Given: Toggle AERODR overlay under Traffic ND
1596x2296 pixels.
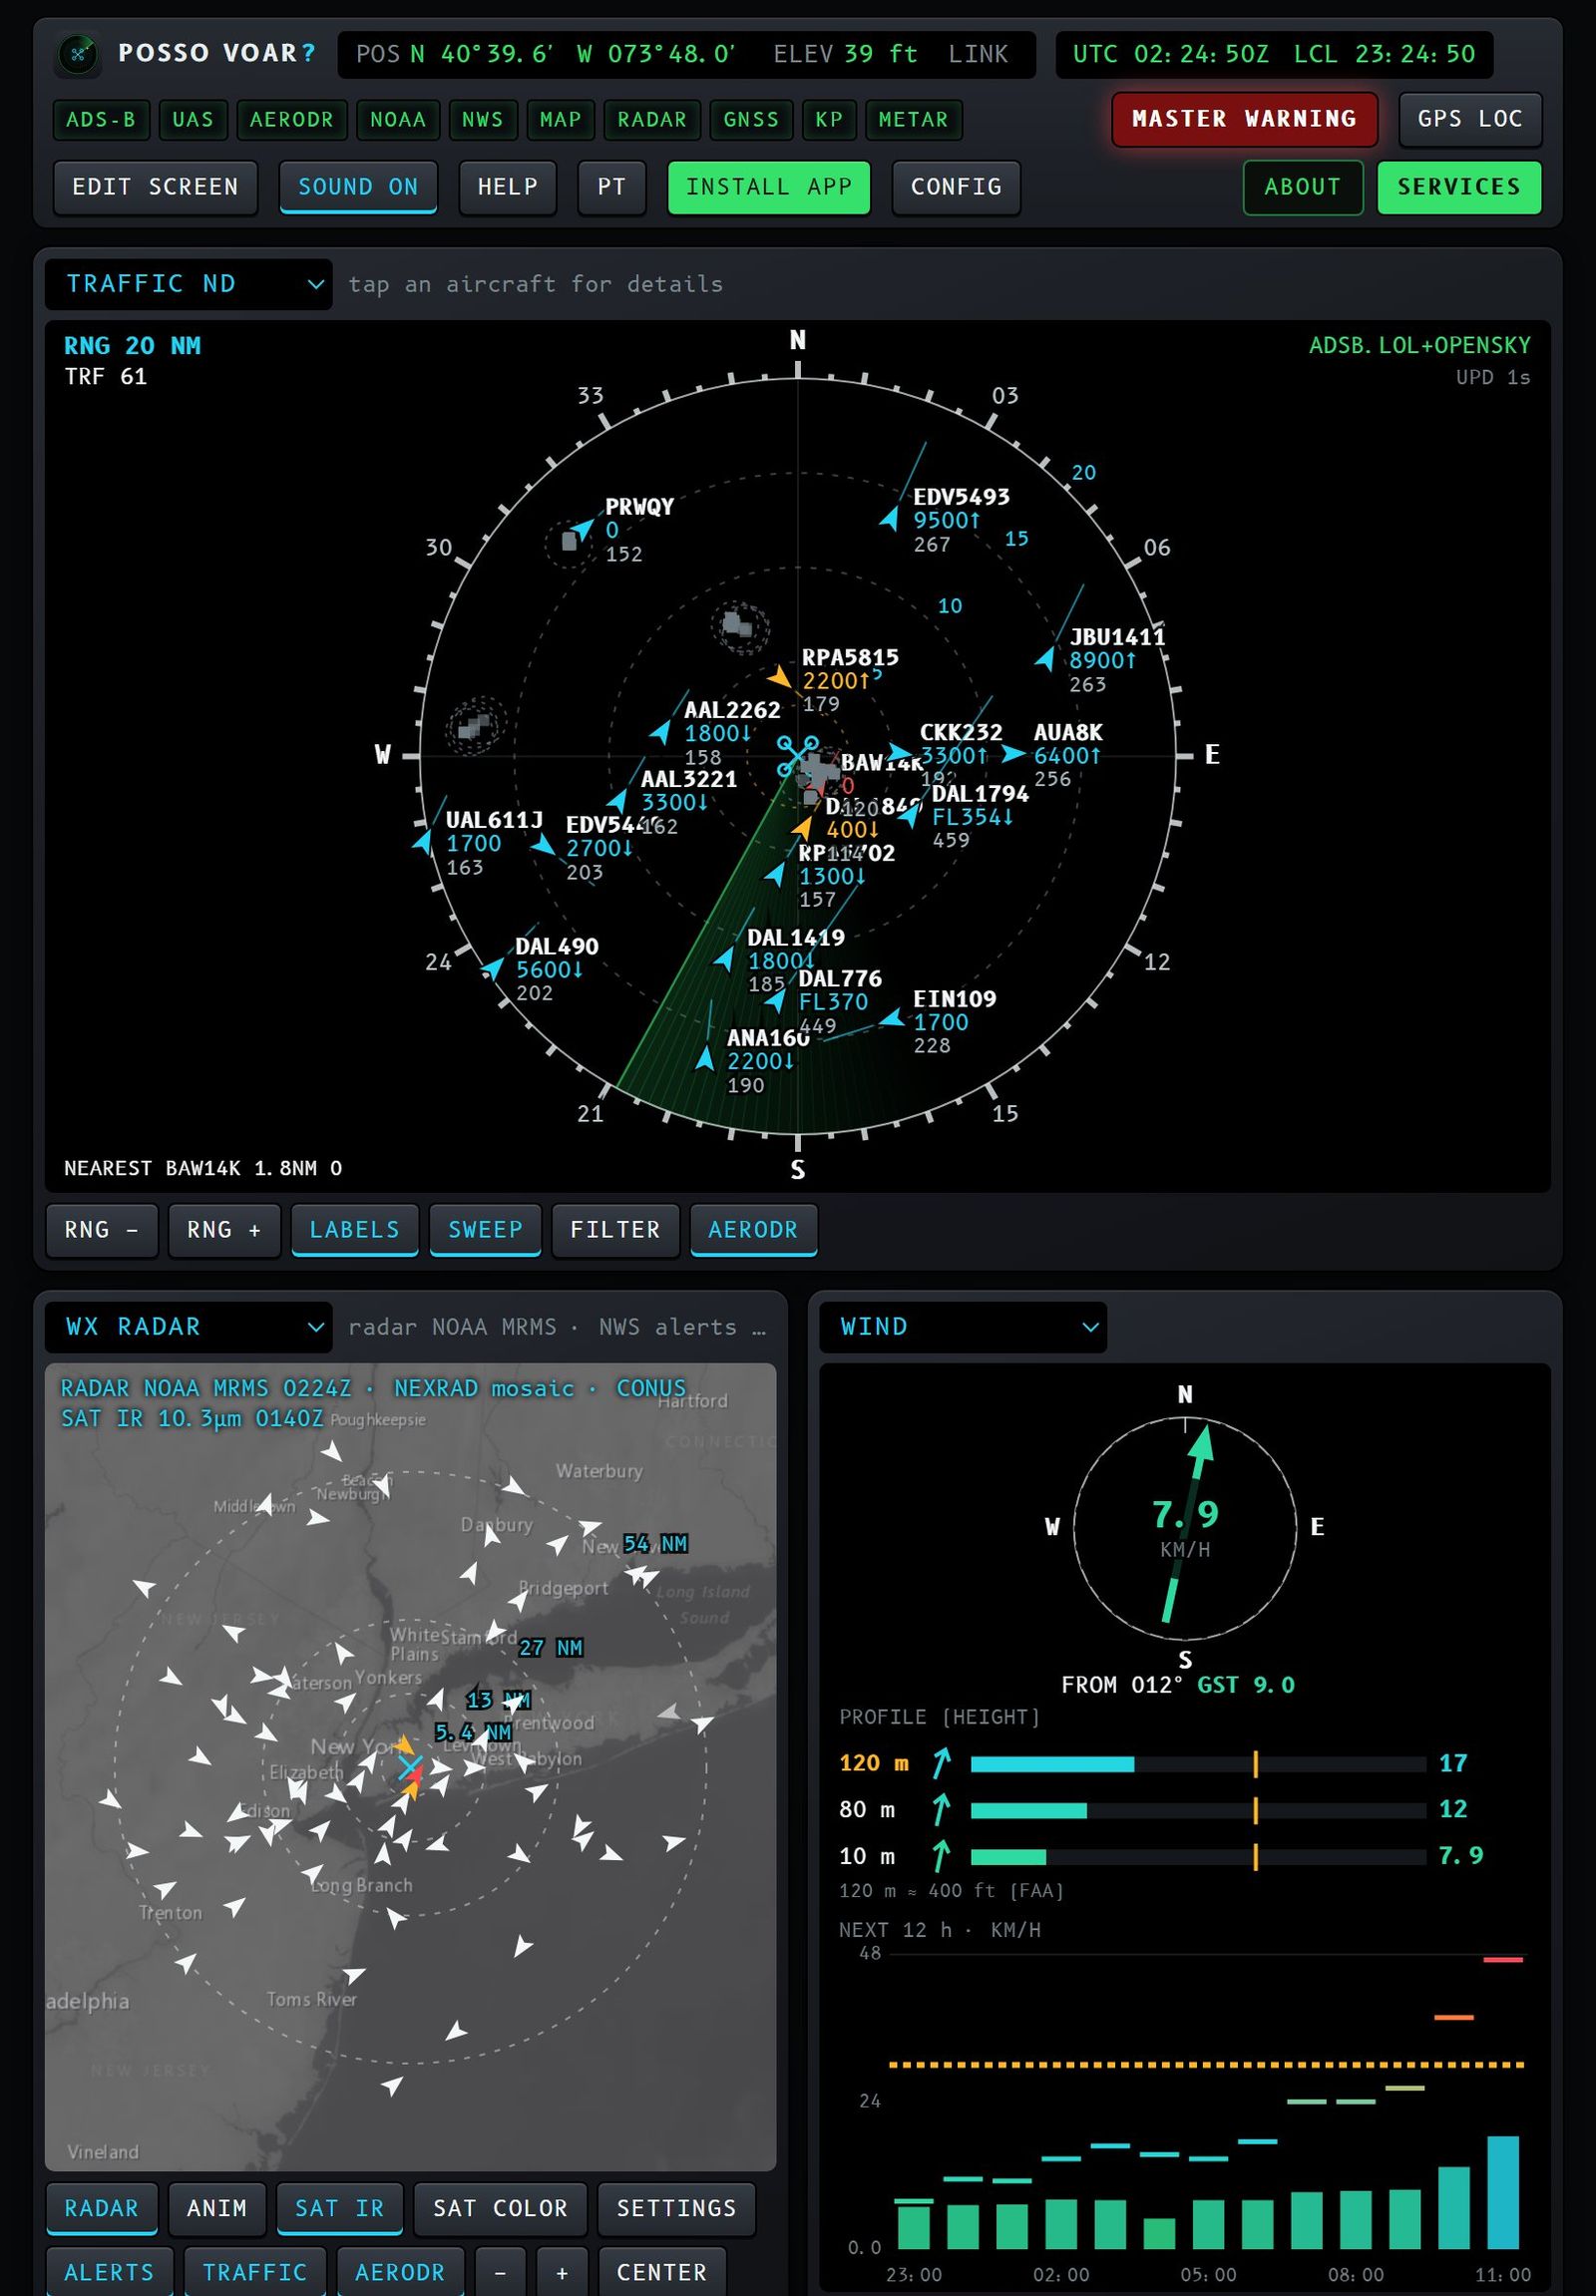Looking at the screenshot, I should coord(753,1229).
